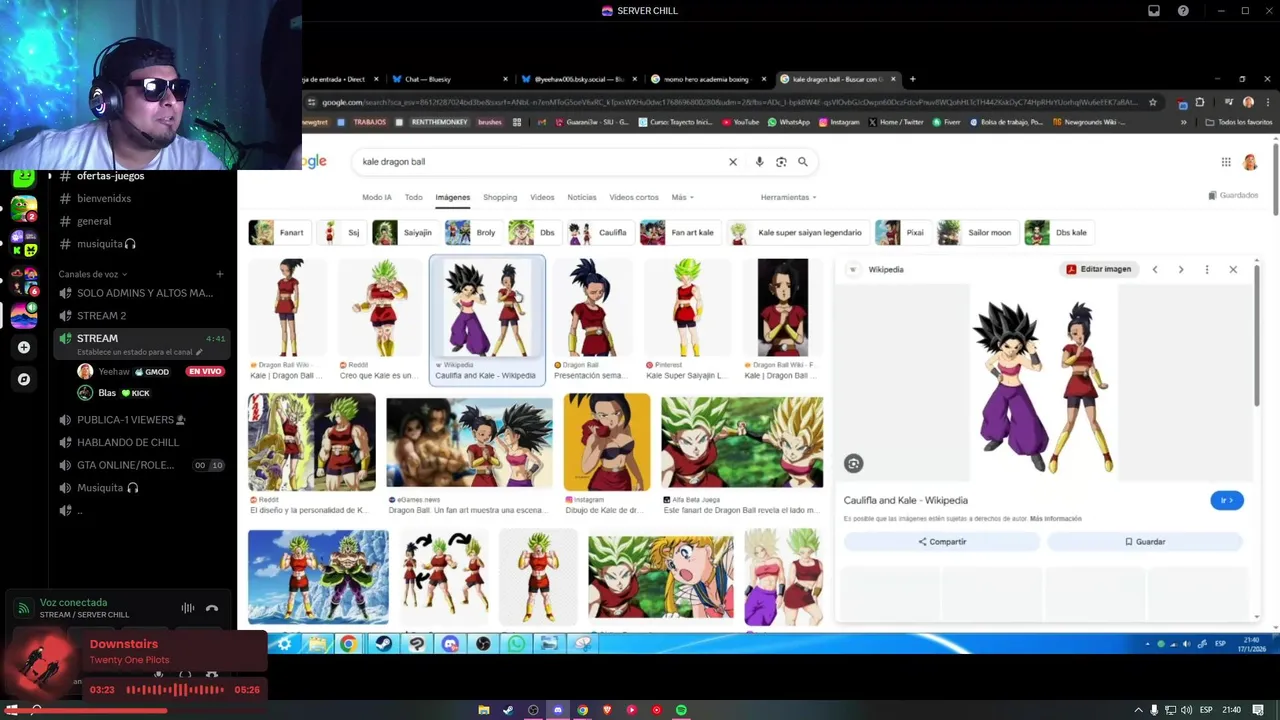The height and width of the screenshot is (720, 1280).
Task: Show next image in preview panel
Action: 1181,269
